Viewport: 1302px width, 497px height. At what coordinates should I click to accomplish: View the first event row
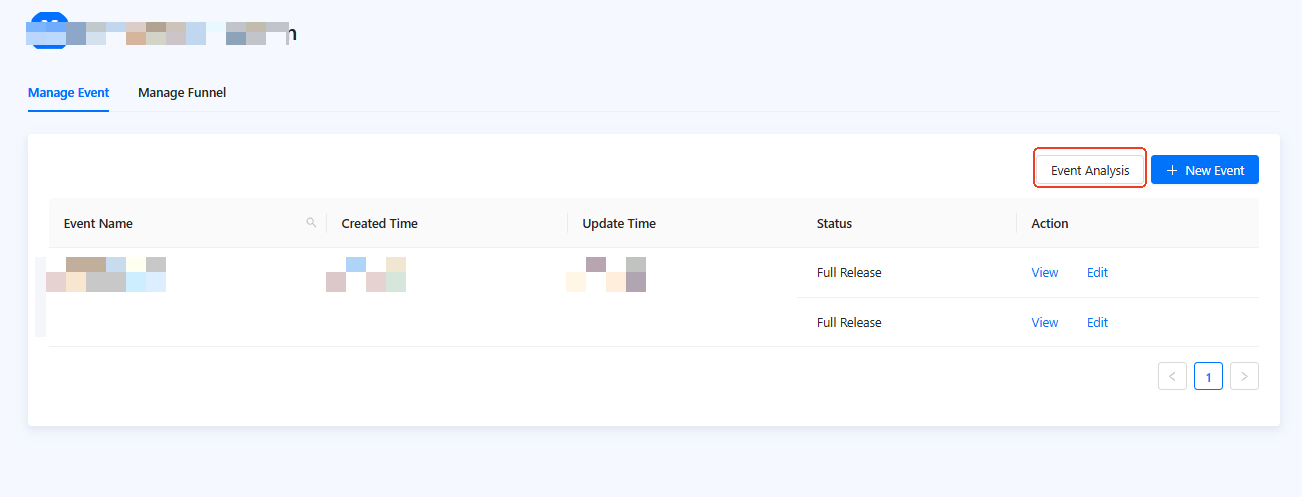[x=1044, y=273]
